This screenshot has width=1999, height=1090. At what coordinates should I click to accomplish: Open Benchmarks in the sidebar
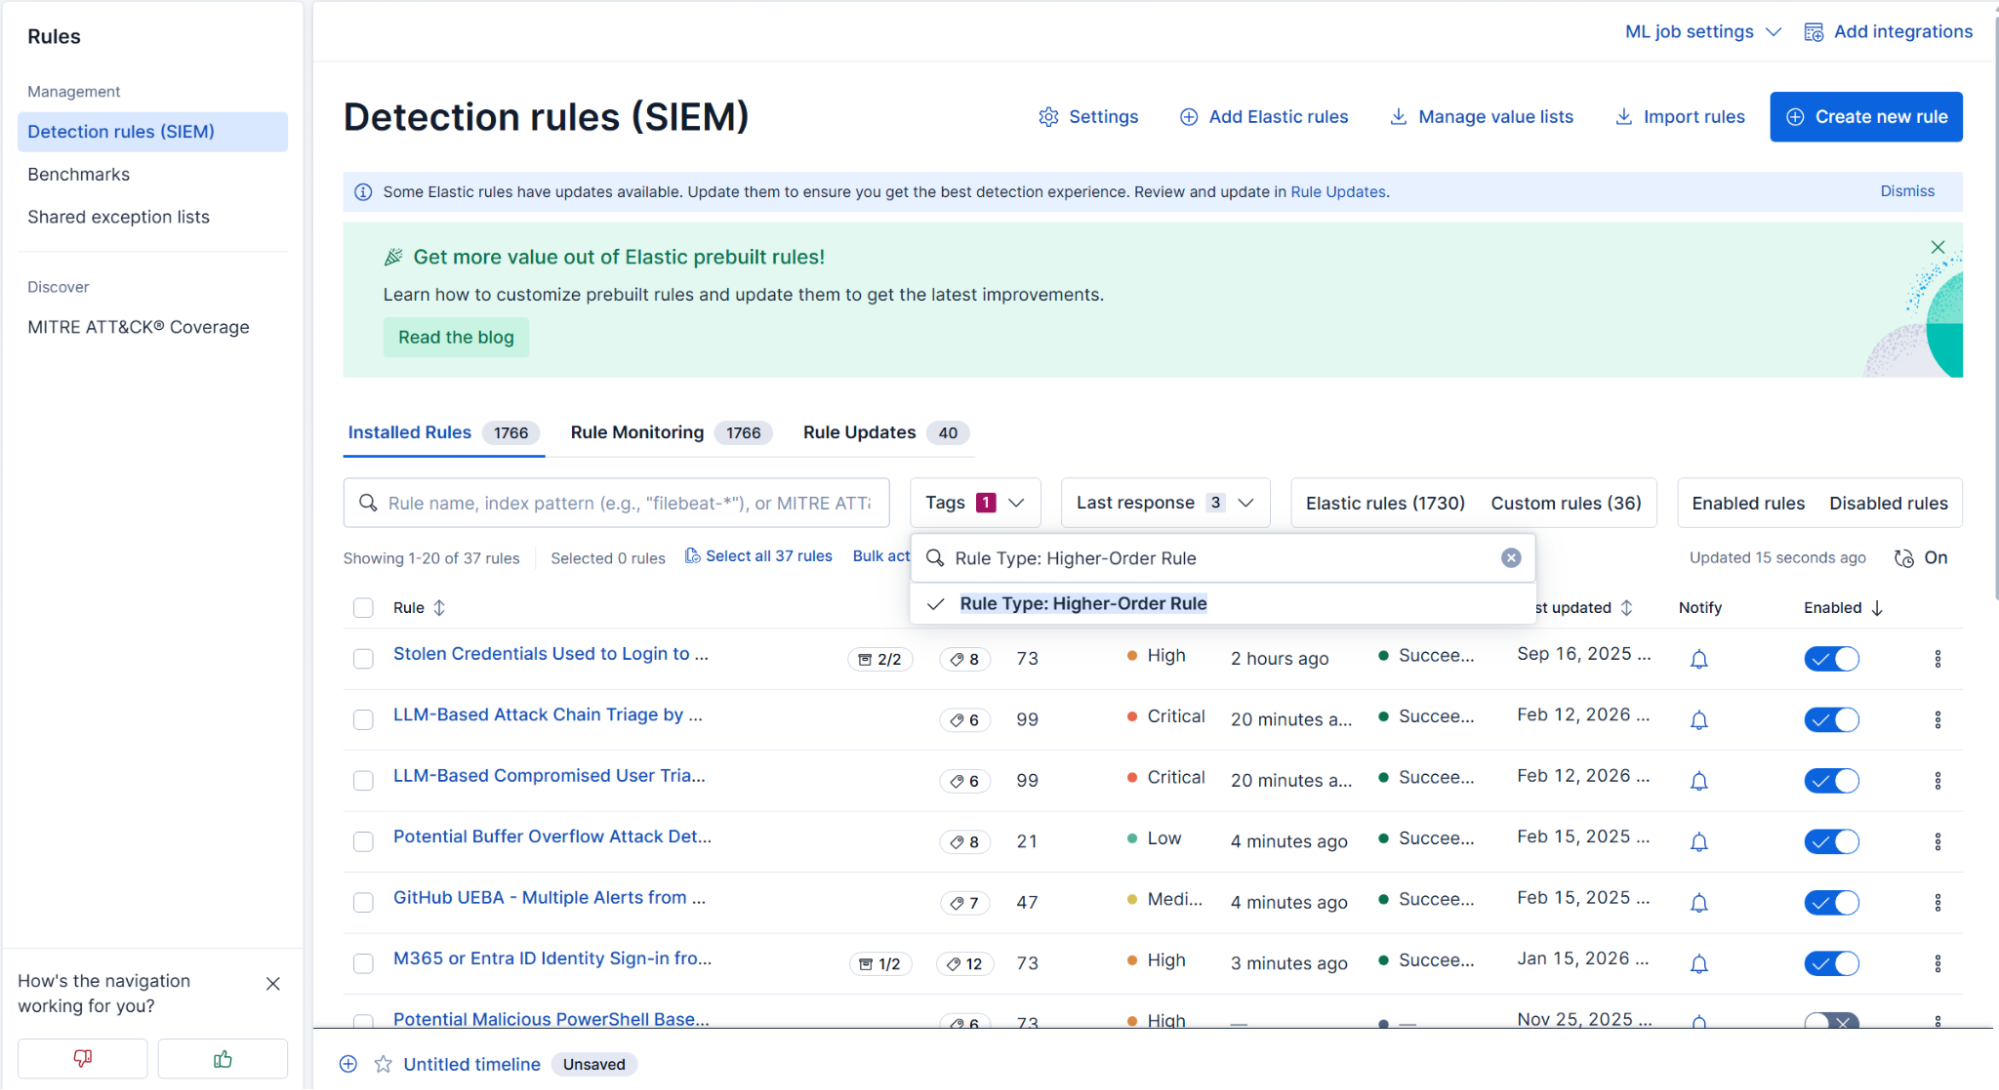pos(79,174)
